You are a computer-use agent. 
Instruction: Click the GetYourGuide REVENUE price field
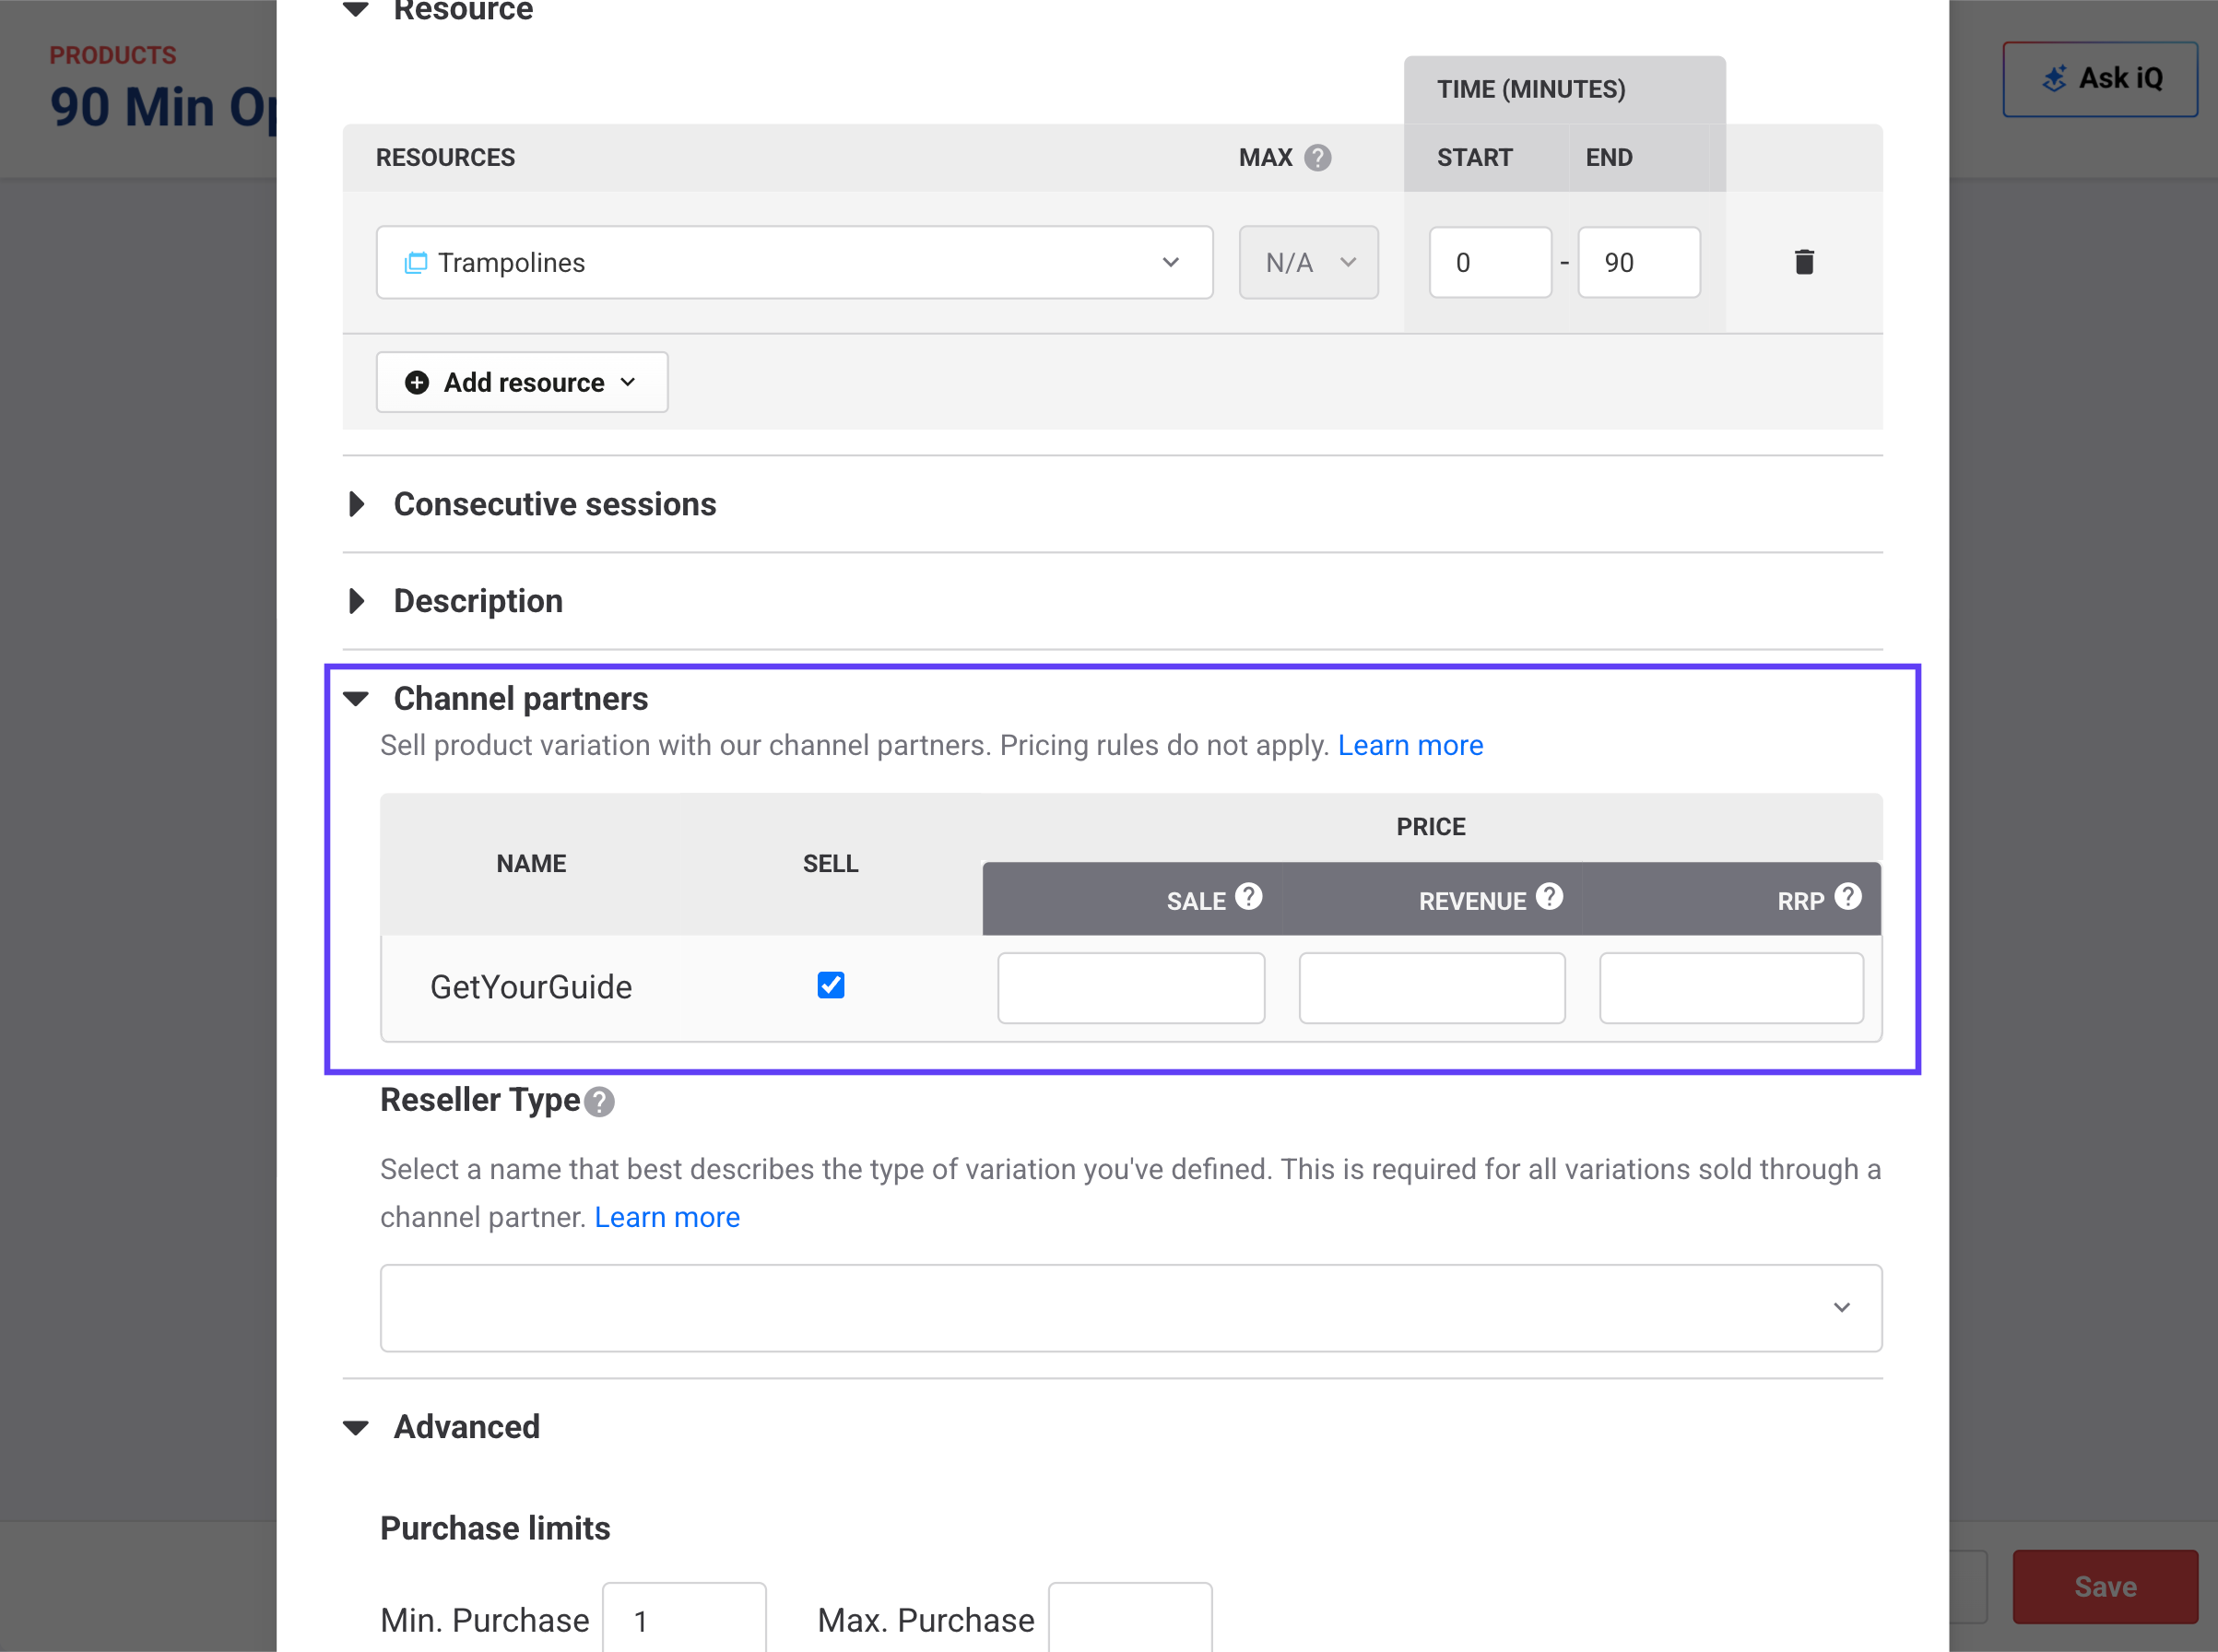coord(1432,988)
